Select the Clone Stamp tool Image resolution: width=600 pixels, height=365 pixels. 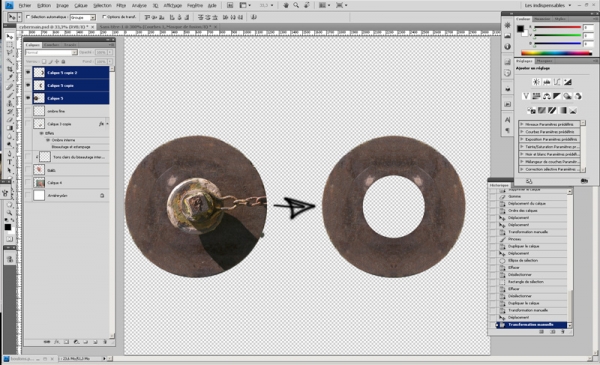click(x=10, y=103)
